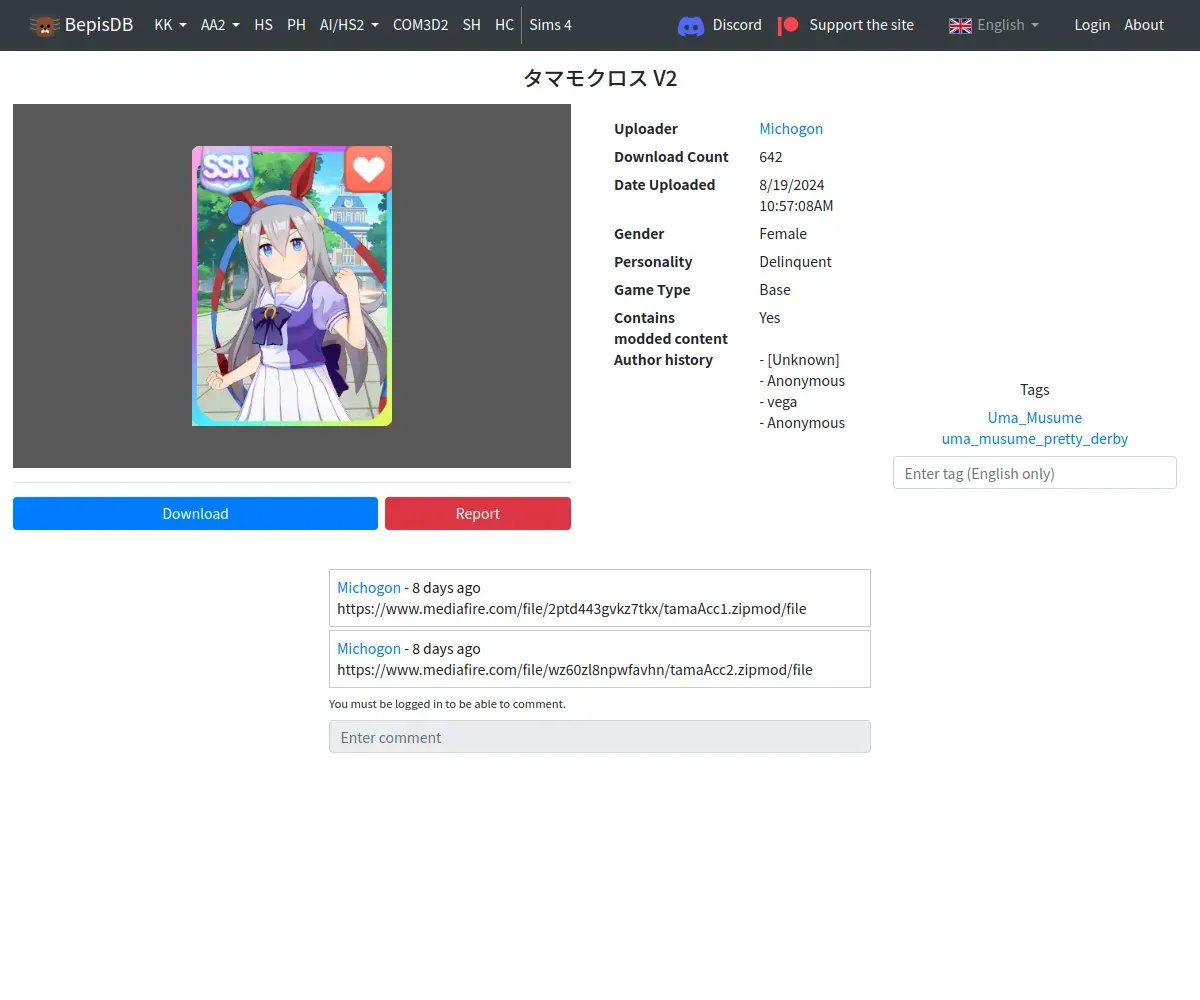Open the About page
The image size is (1200, 1000).
[x=1144, y=25]
